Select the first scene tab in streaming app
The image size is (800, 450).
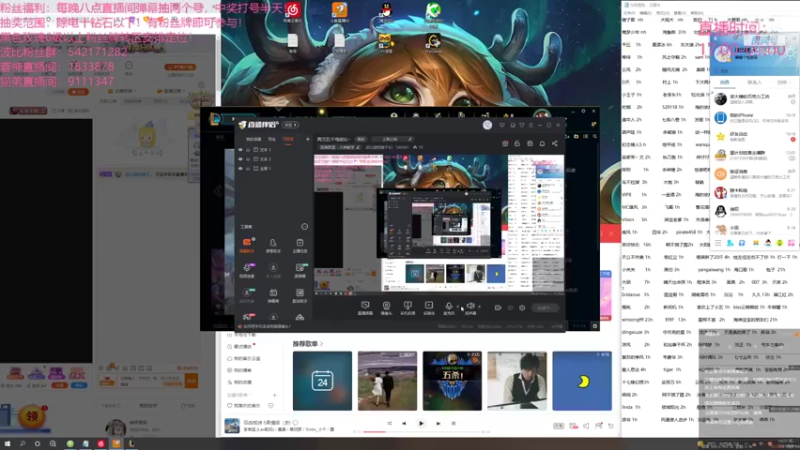[x=254, y=139]
